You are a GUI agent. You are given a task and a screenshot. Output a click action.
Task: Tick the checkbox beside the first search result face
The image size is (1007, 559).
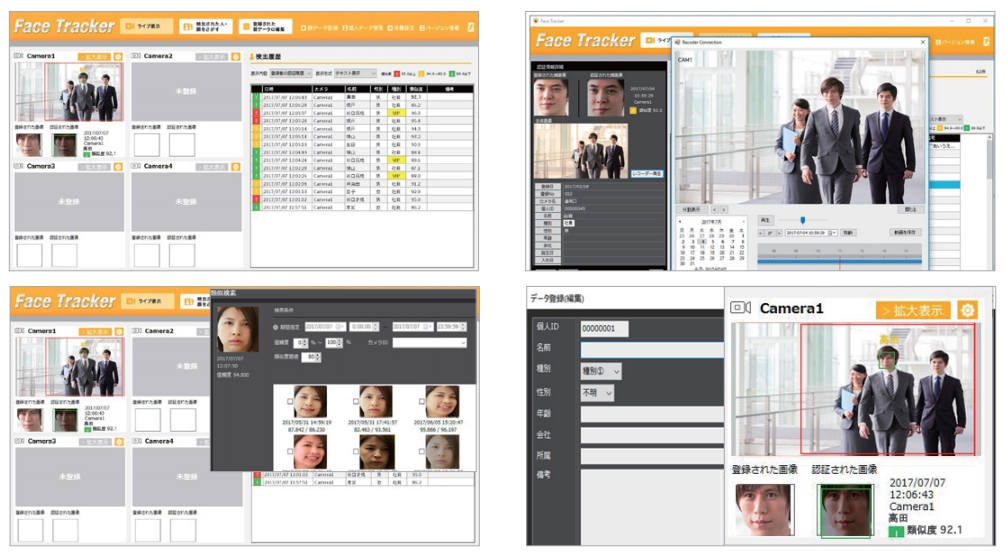[290, 402]
